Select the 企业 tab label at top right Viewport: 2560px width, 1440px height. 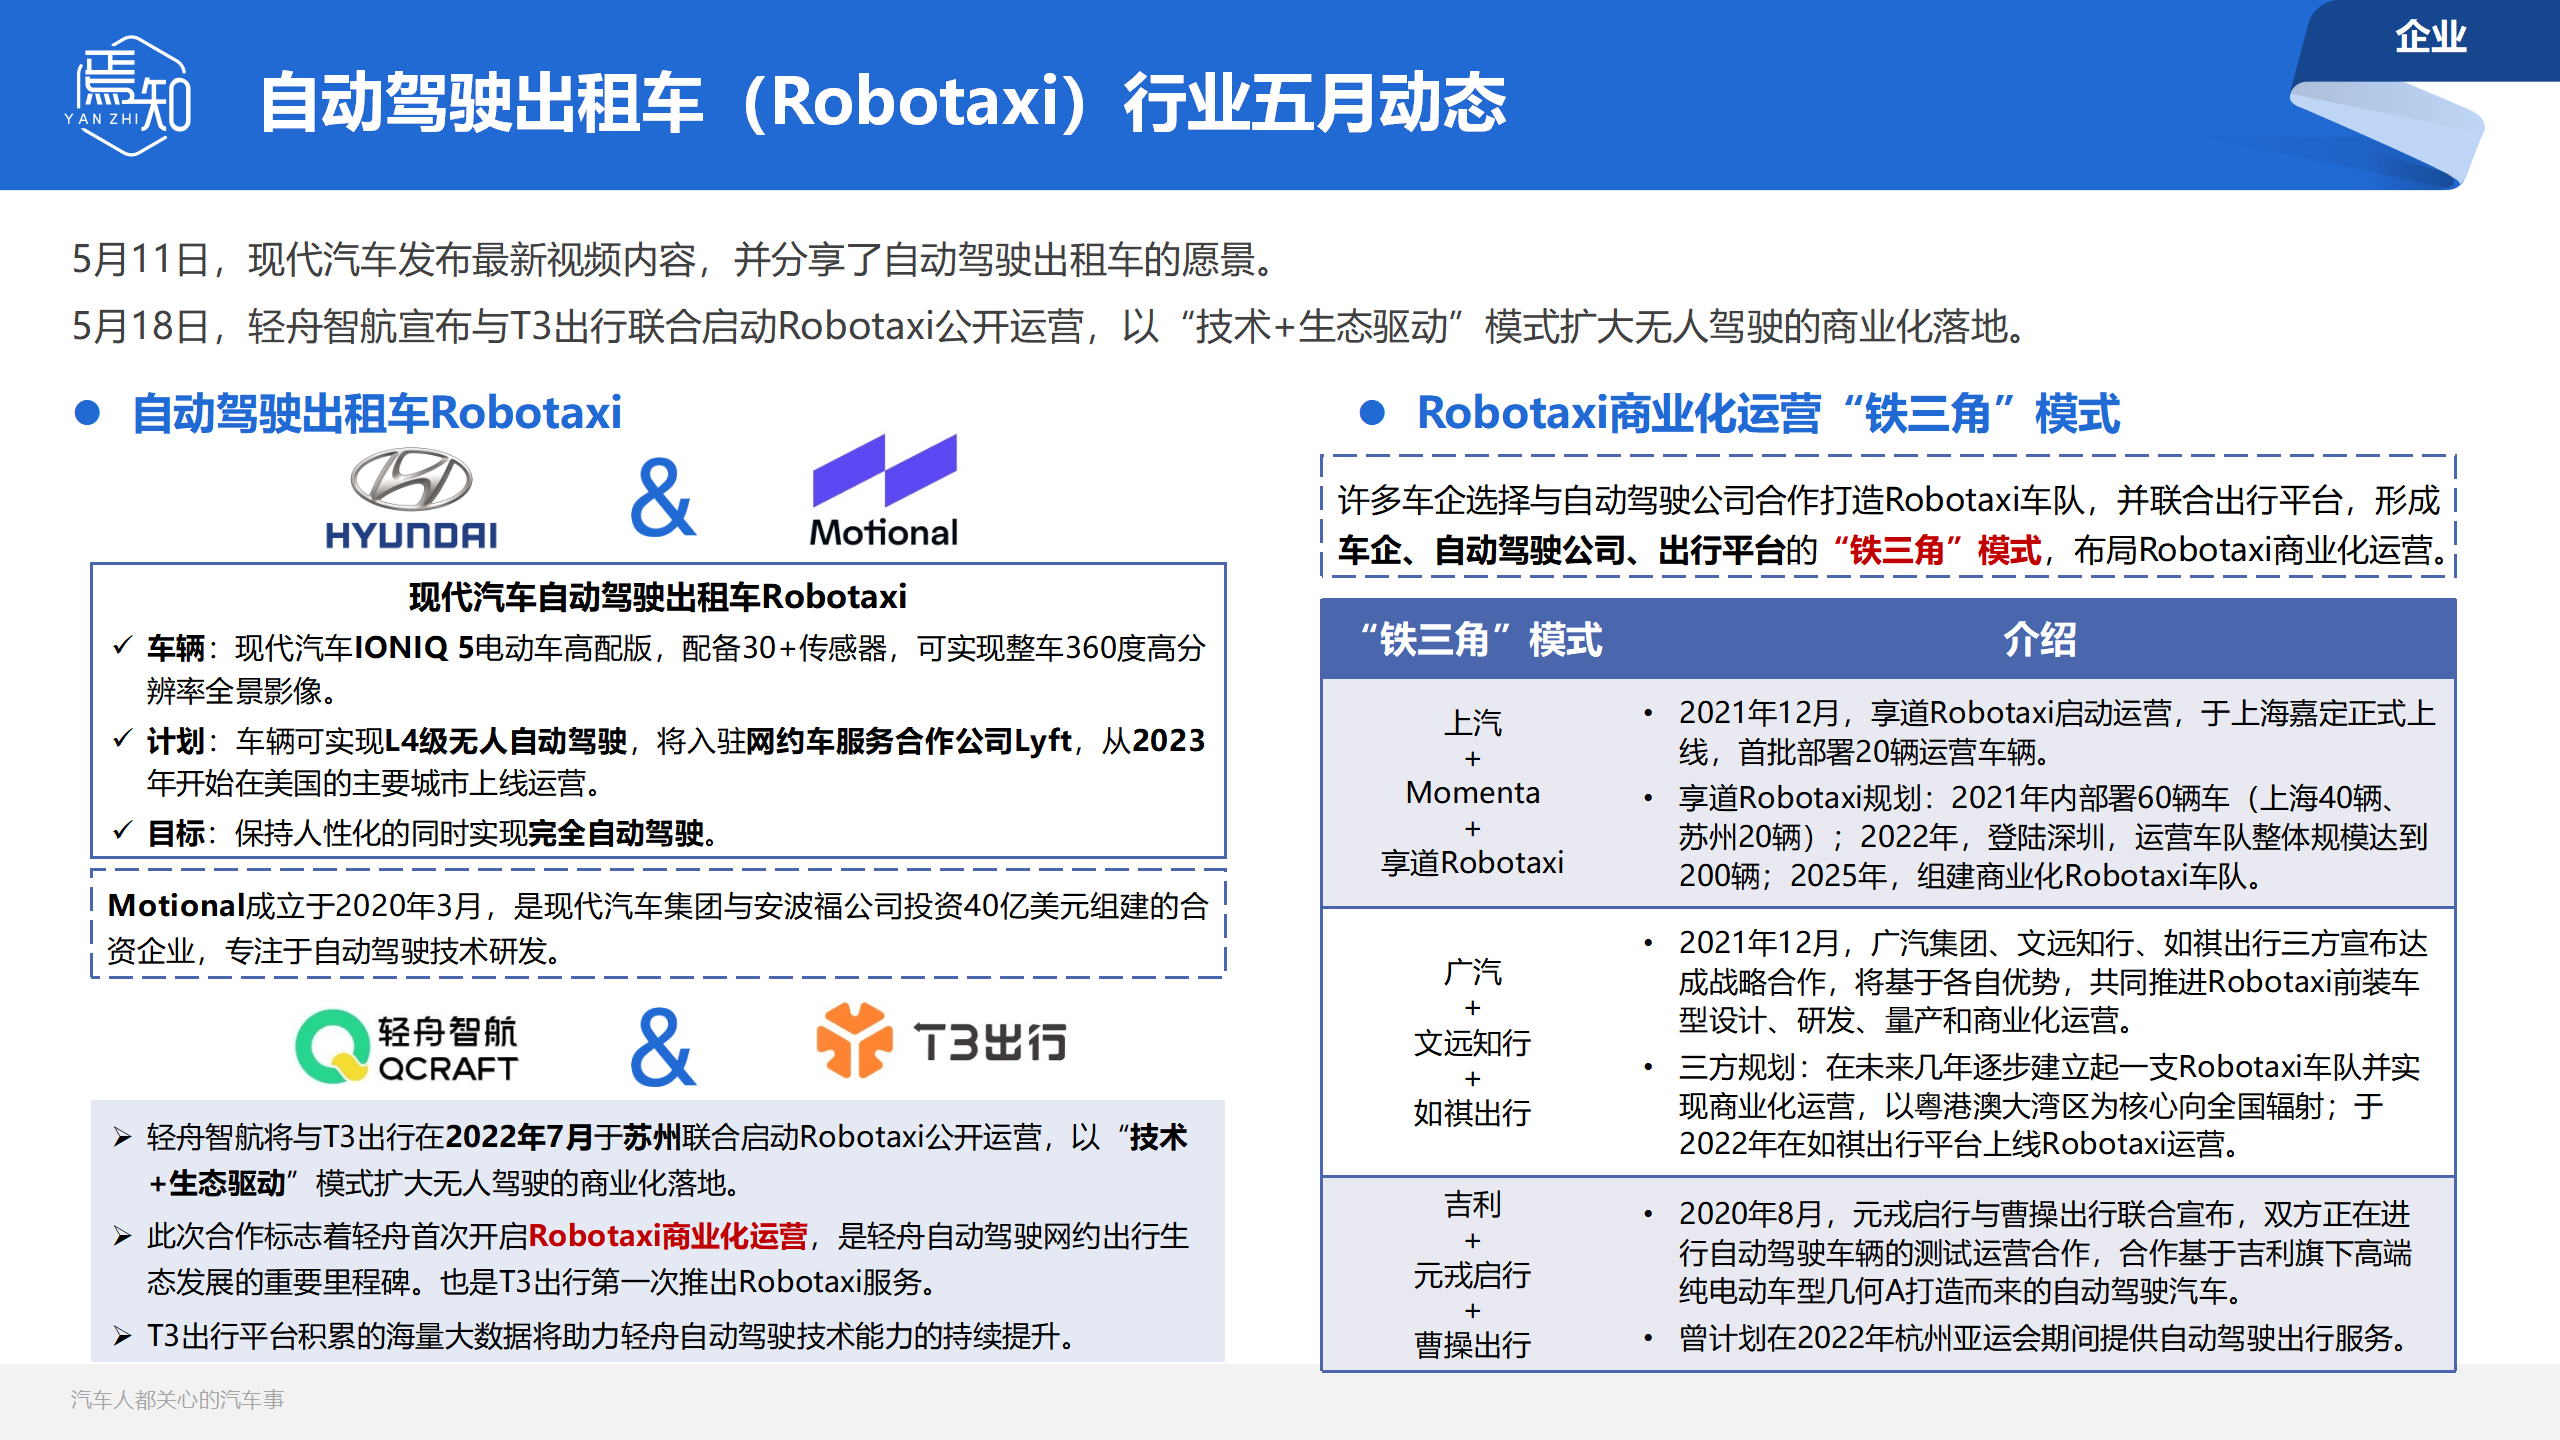2430,37
